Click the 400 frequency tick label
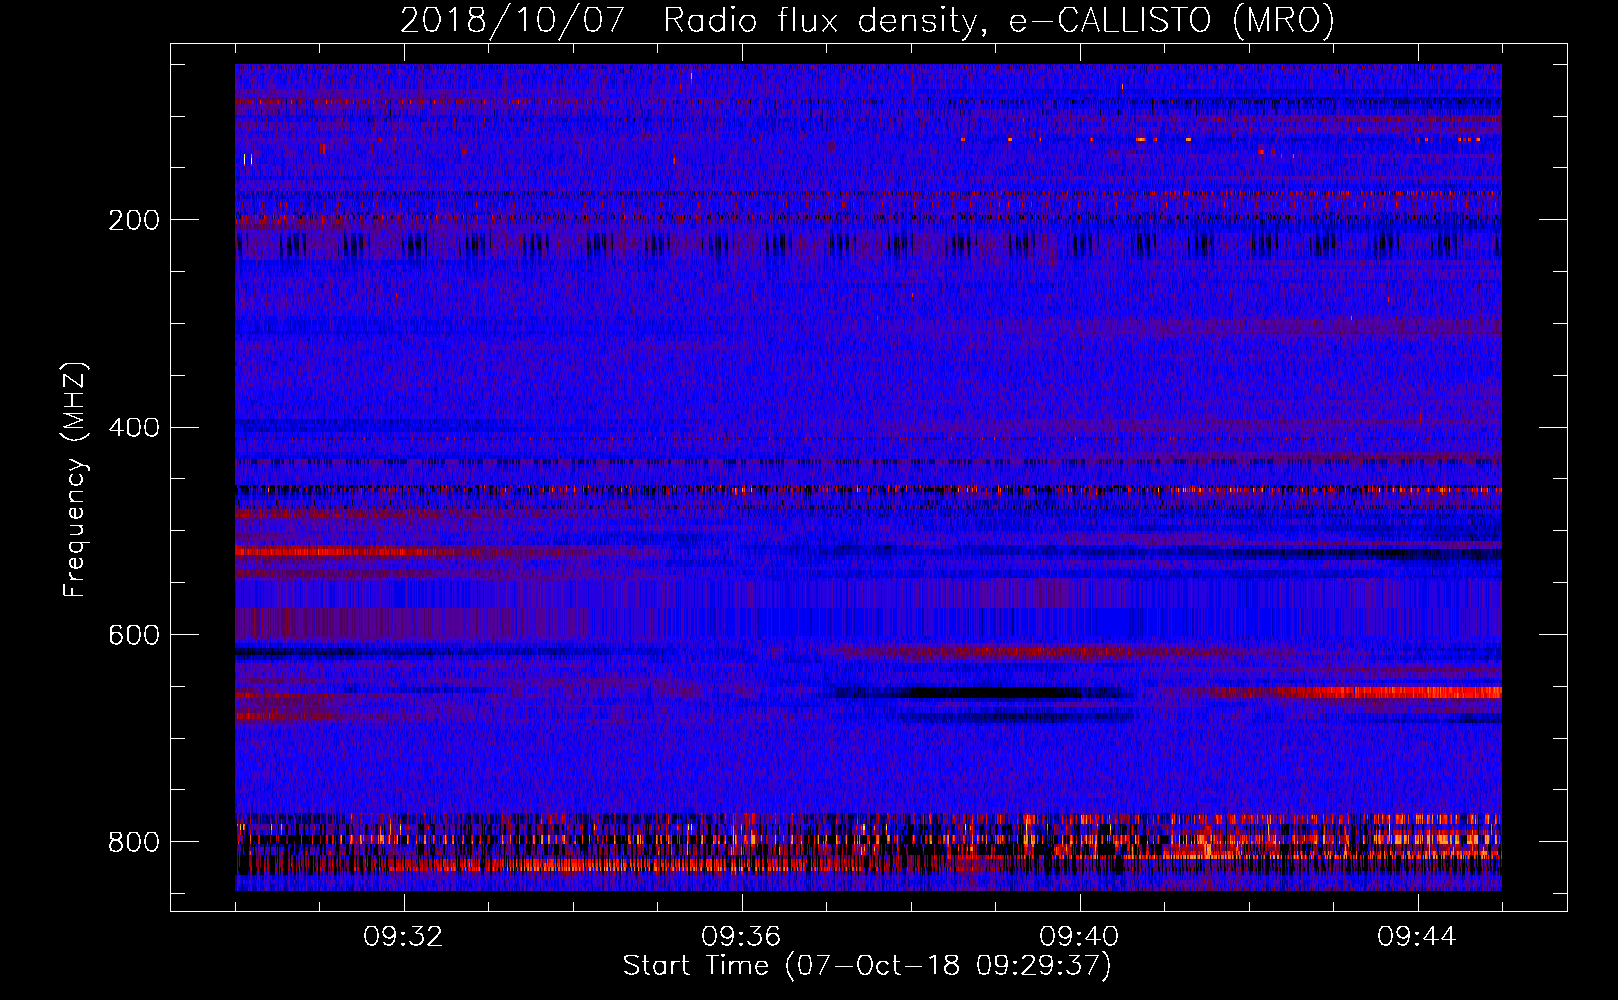The height and width of the screenshot is (1000, 1618). [x=134, y=428]
